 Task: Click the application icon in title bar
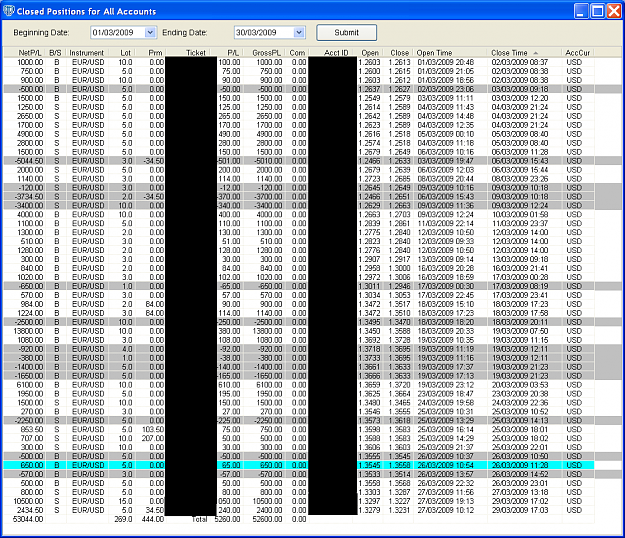(x=9, y=11)
